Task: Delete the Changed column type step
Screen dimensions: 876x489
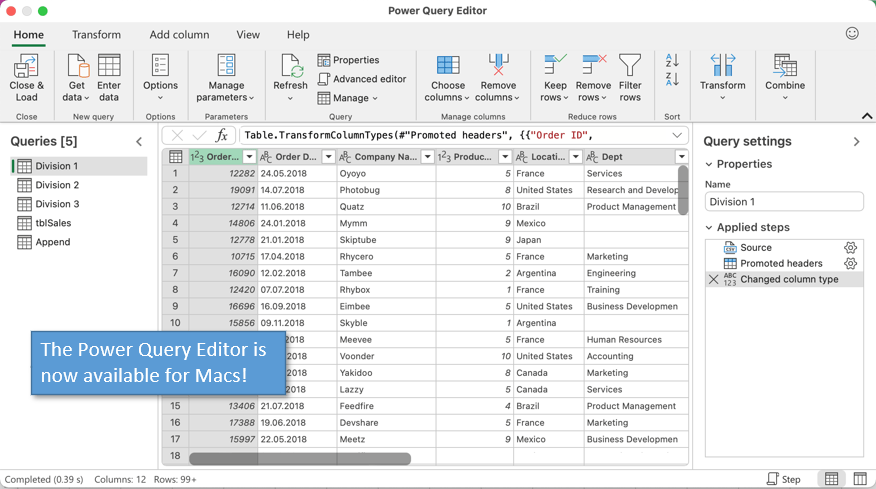Action: pyautogui.click(x=713, y=280)
